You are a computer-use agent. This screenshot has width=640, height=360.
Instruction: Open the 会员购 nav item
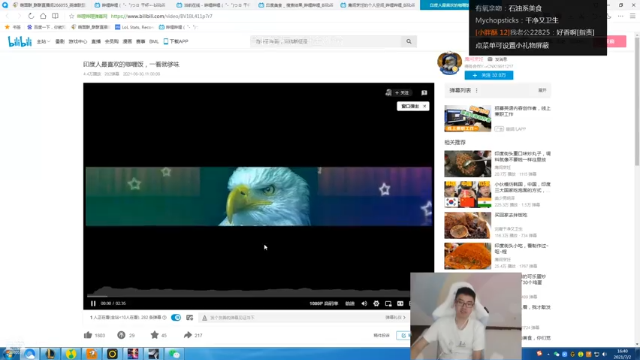[x=111, y=41]
